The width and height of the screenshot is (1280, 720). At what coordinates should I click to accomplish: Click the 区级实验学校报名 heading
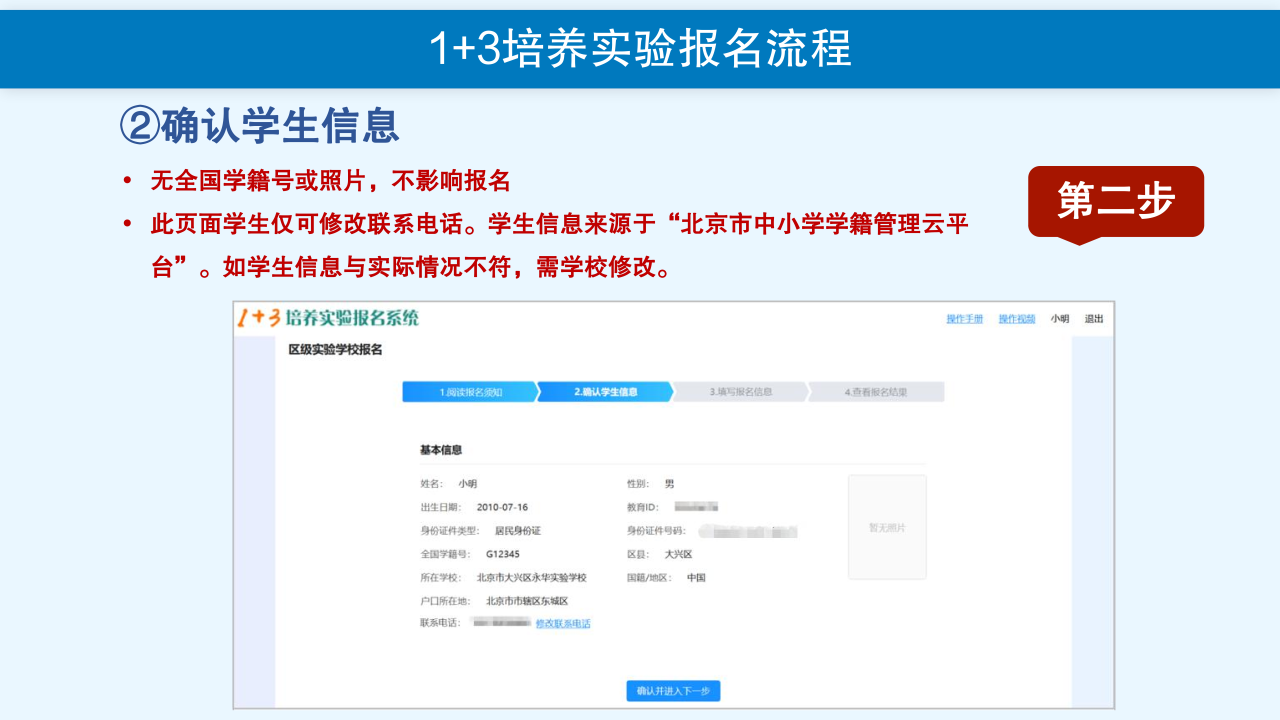tap(335, 349)
